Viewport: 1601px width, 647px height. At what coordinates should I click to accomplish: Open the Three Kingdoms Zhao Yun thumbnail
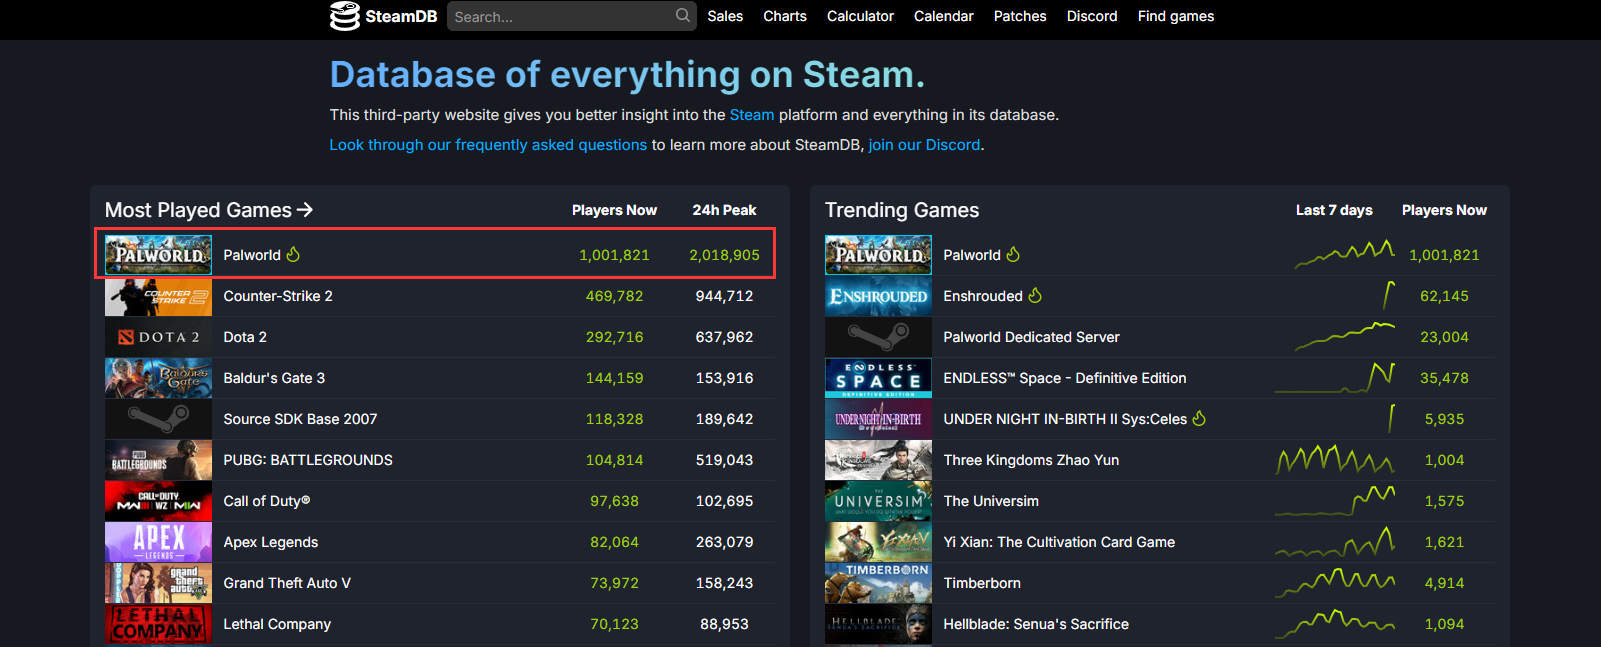[878, 460]
